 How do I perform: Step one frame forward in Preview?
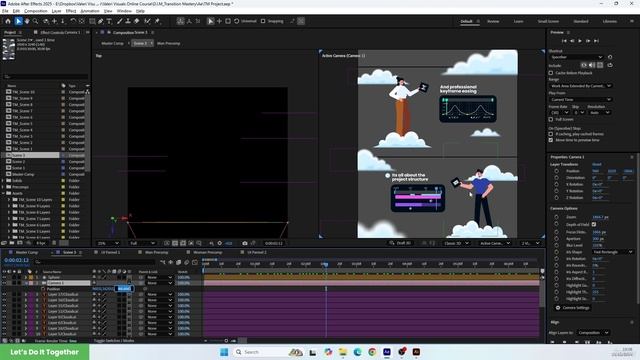pyautogui.click(x=588, y=41)
